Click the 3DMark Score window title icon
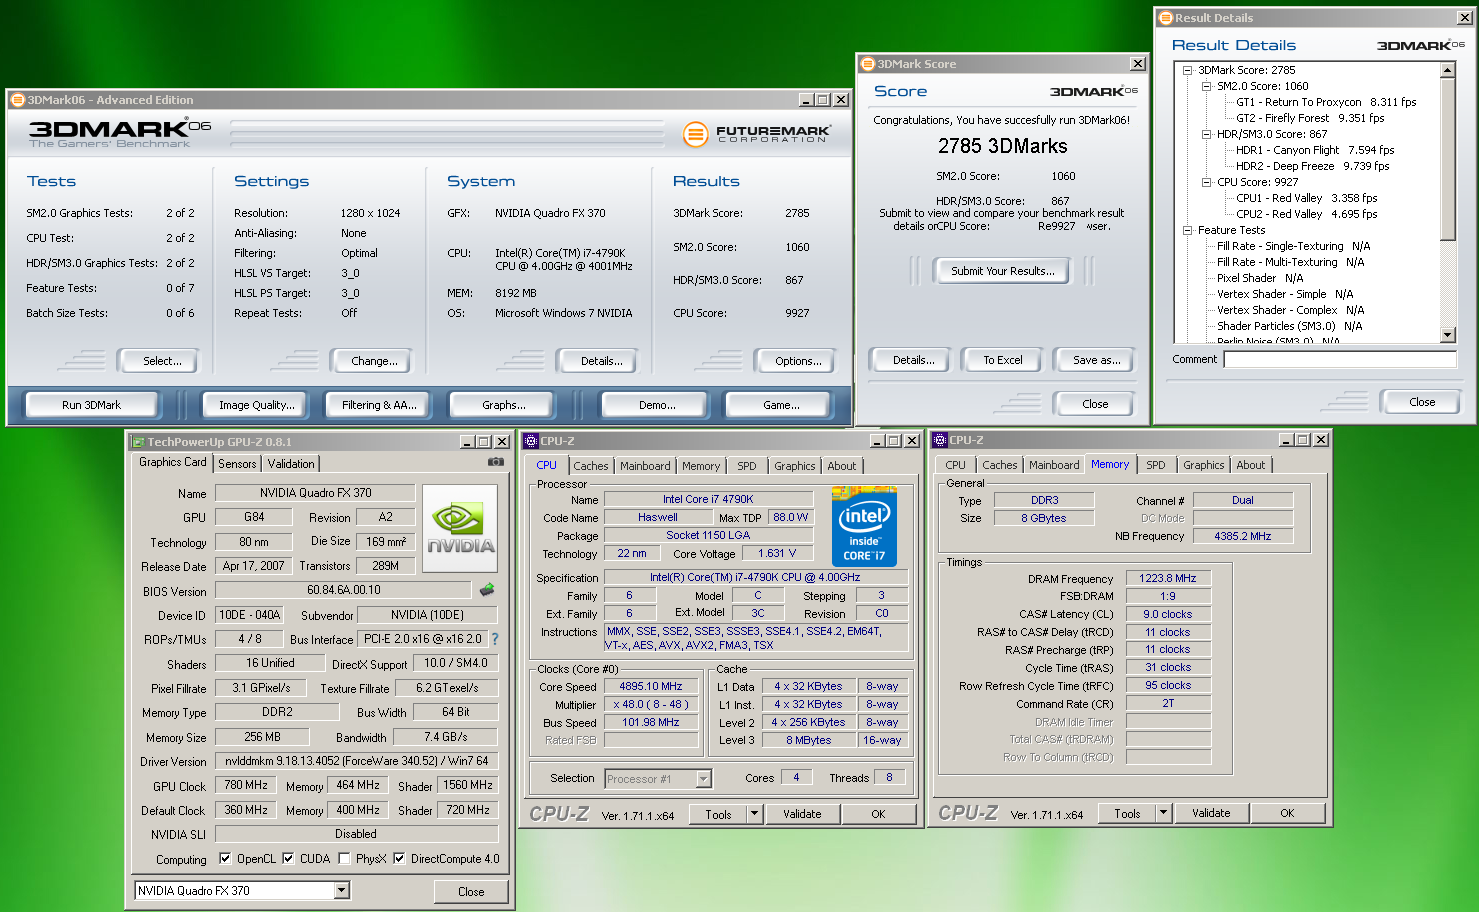1479x912 pixels. (867, 64)
